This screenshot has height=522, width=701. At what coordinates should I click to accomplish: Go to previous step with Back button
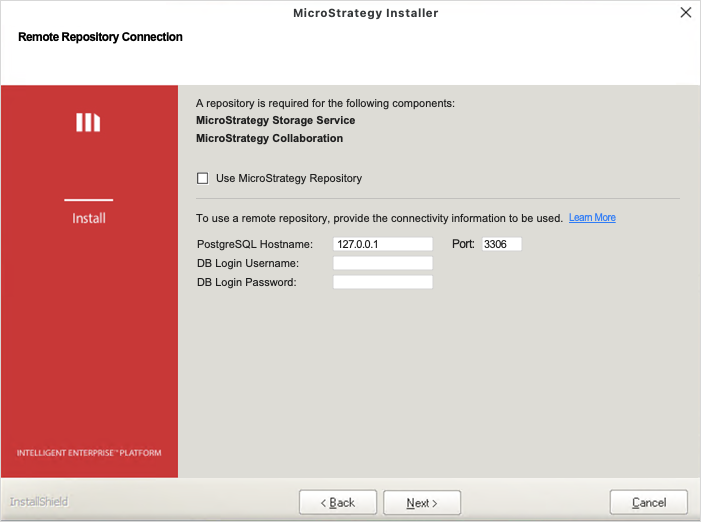click(338, 502)
